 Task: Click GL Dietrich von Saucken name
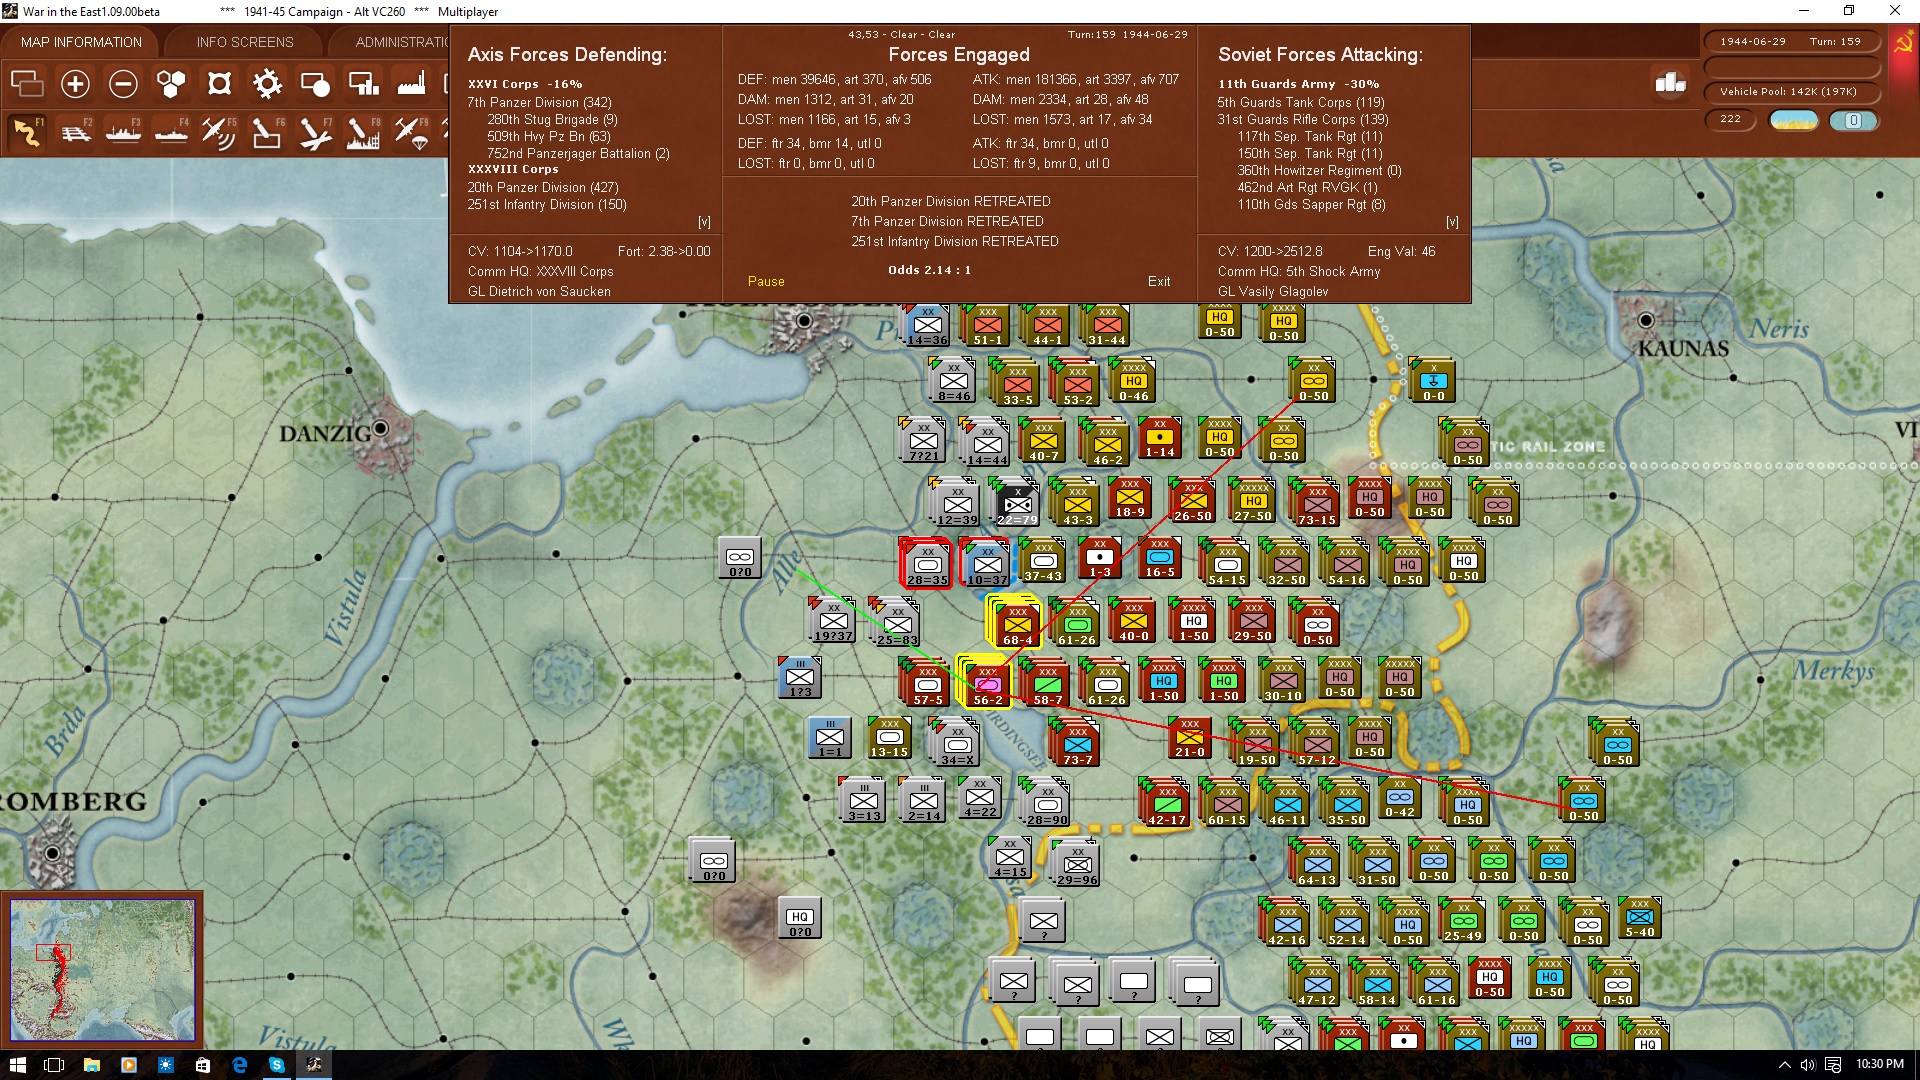point(539,291)
